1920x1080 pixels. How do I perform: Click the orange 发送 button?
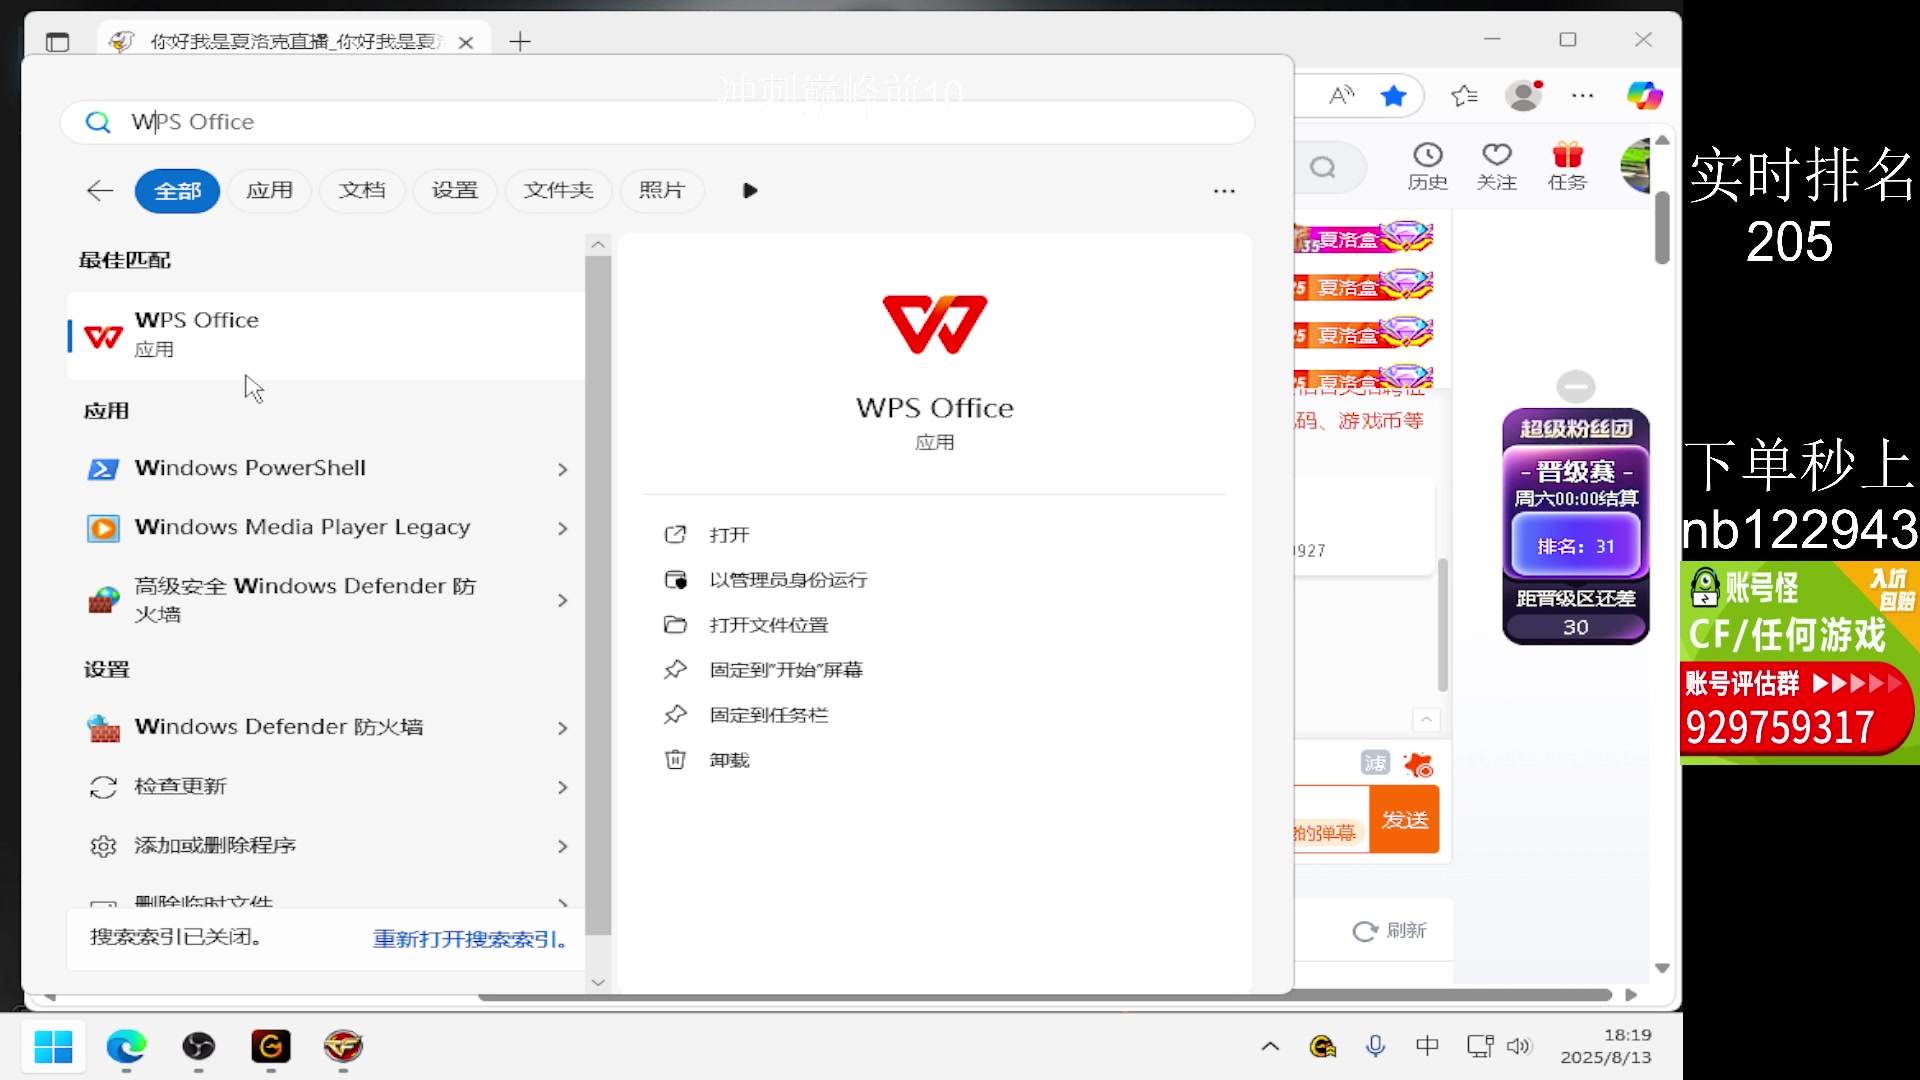point(1404,820)
